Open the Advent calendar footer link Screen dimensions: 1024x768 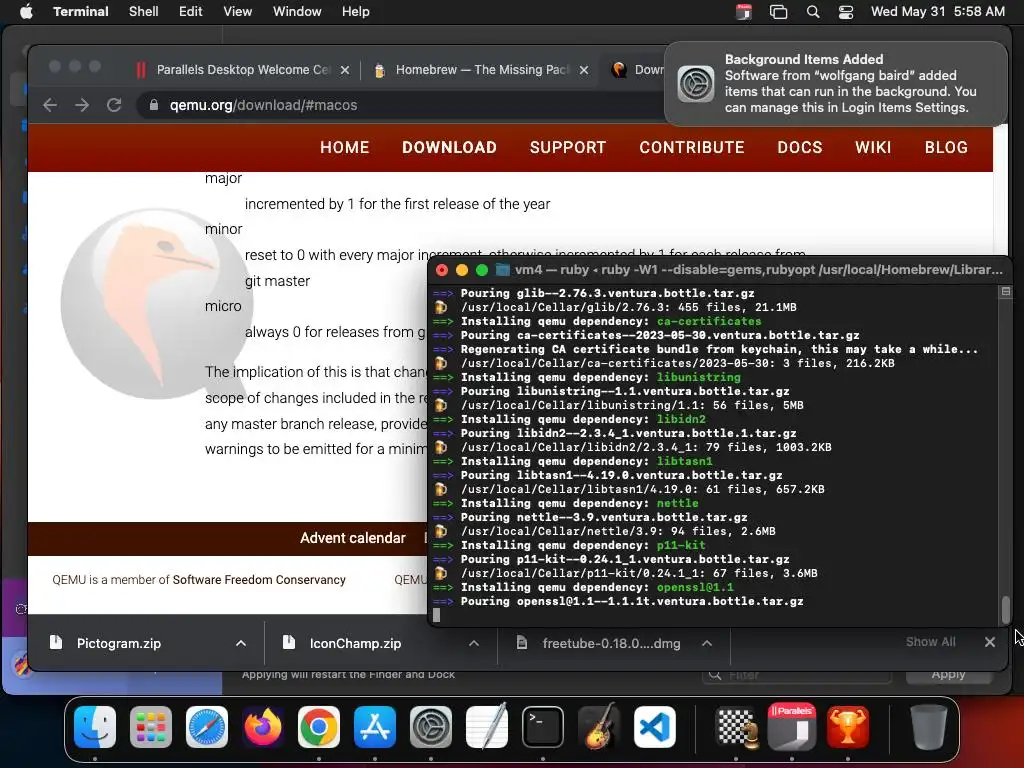[353, 538]
